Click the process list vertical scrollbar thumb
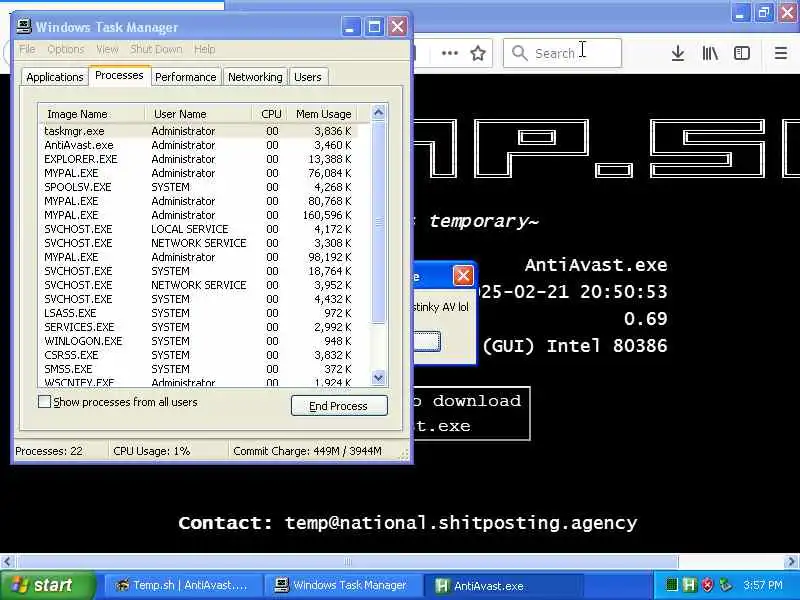The height and width of the screenshot is (600, 800). click(379, 222)
